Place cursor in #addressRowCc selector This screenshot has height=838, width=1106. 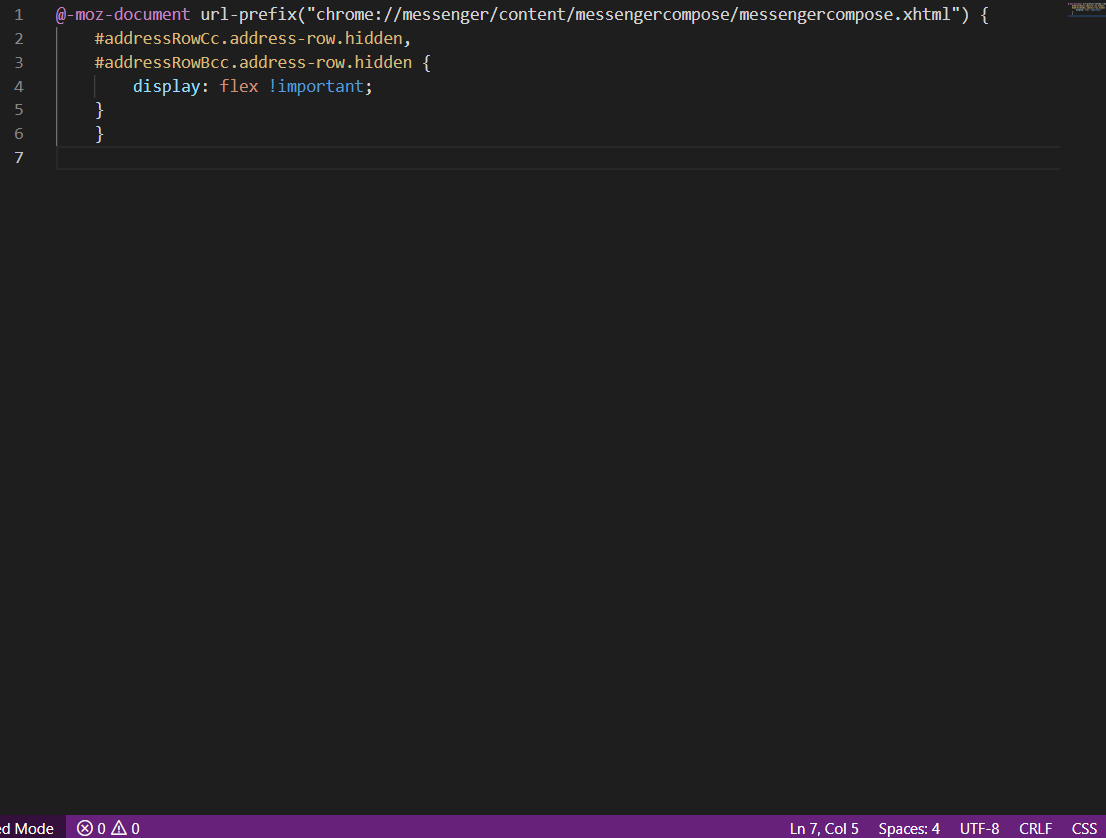(160, 39)
